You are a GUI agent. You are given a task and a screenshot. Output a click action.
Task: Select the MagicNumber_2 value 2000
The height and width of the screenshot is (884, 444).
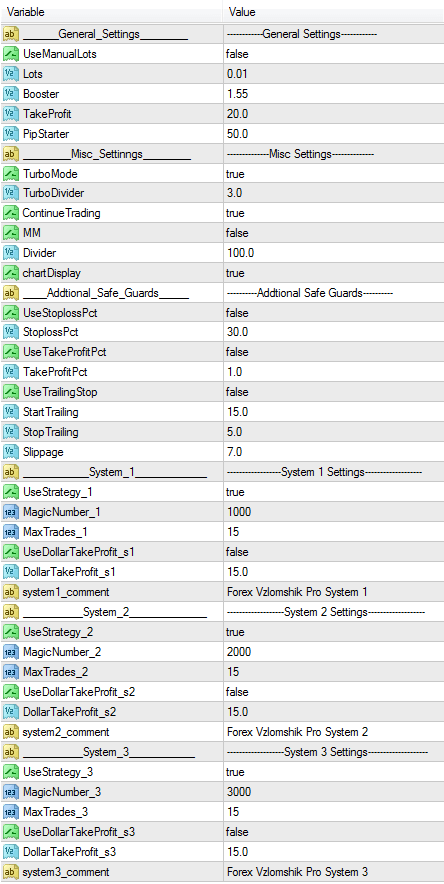click(239, 652)
